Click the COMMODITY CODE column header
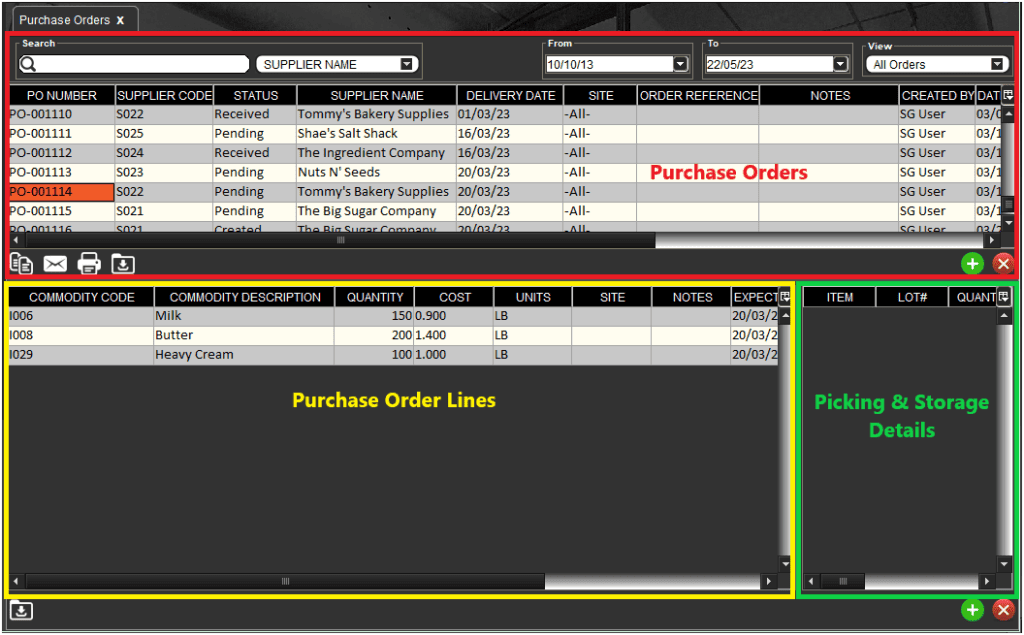Screen dimensions: 1024x635 pyautogui.click(x=82, y=297)
